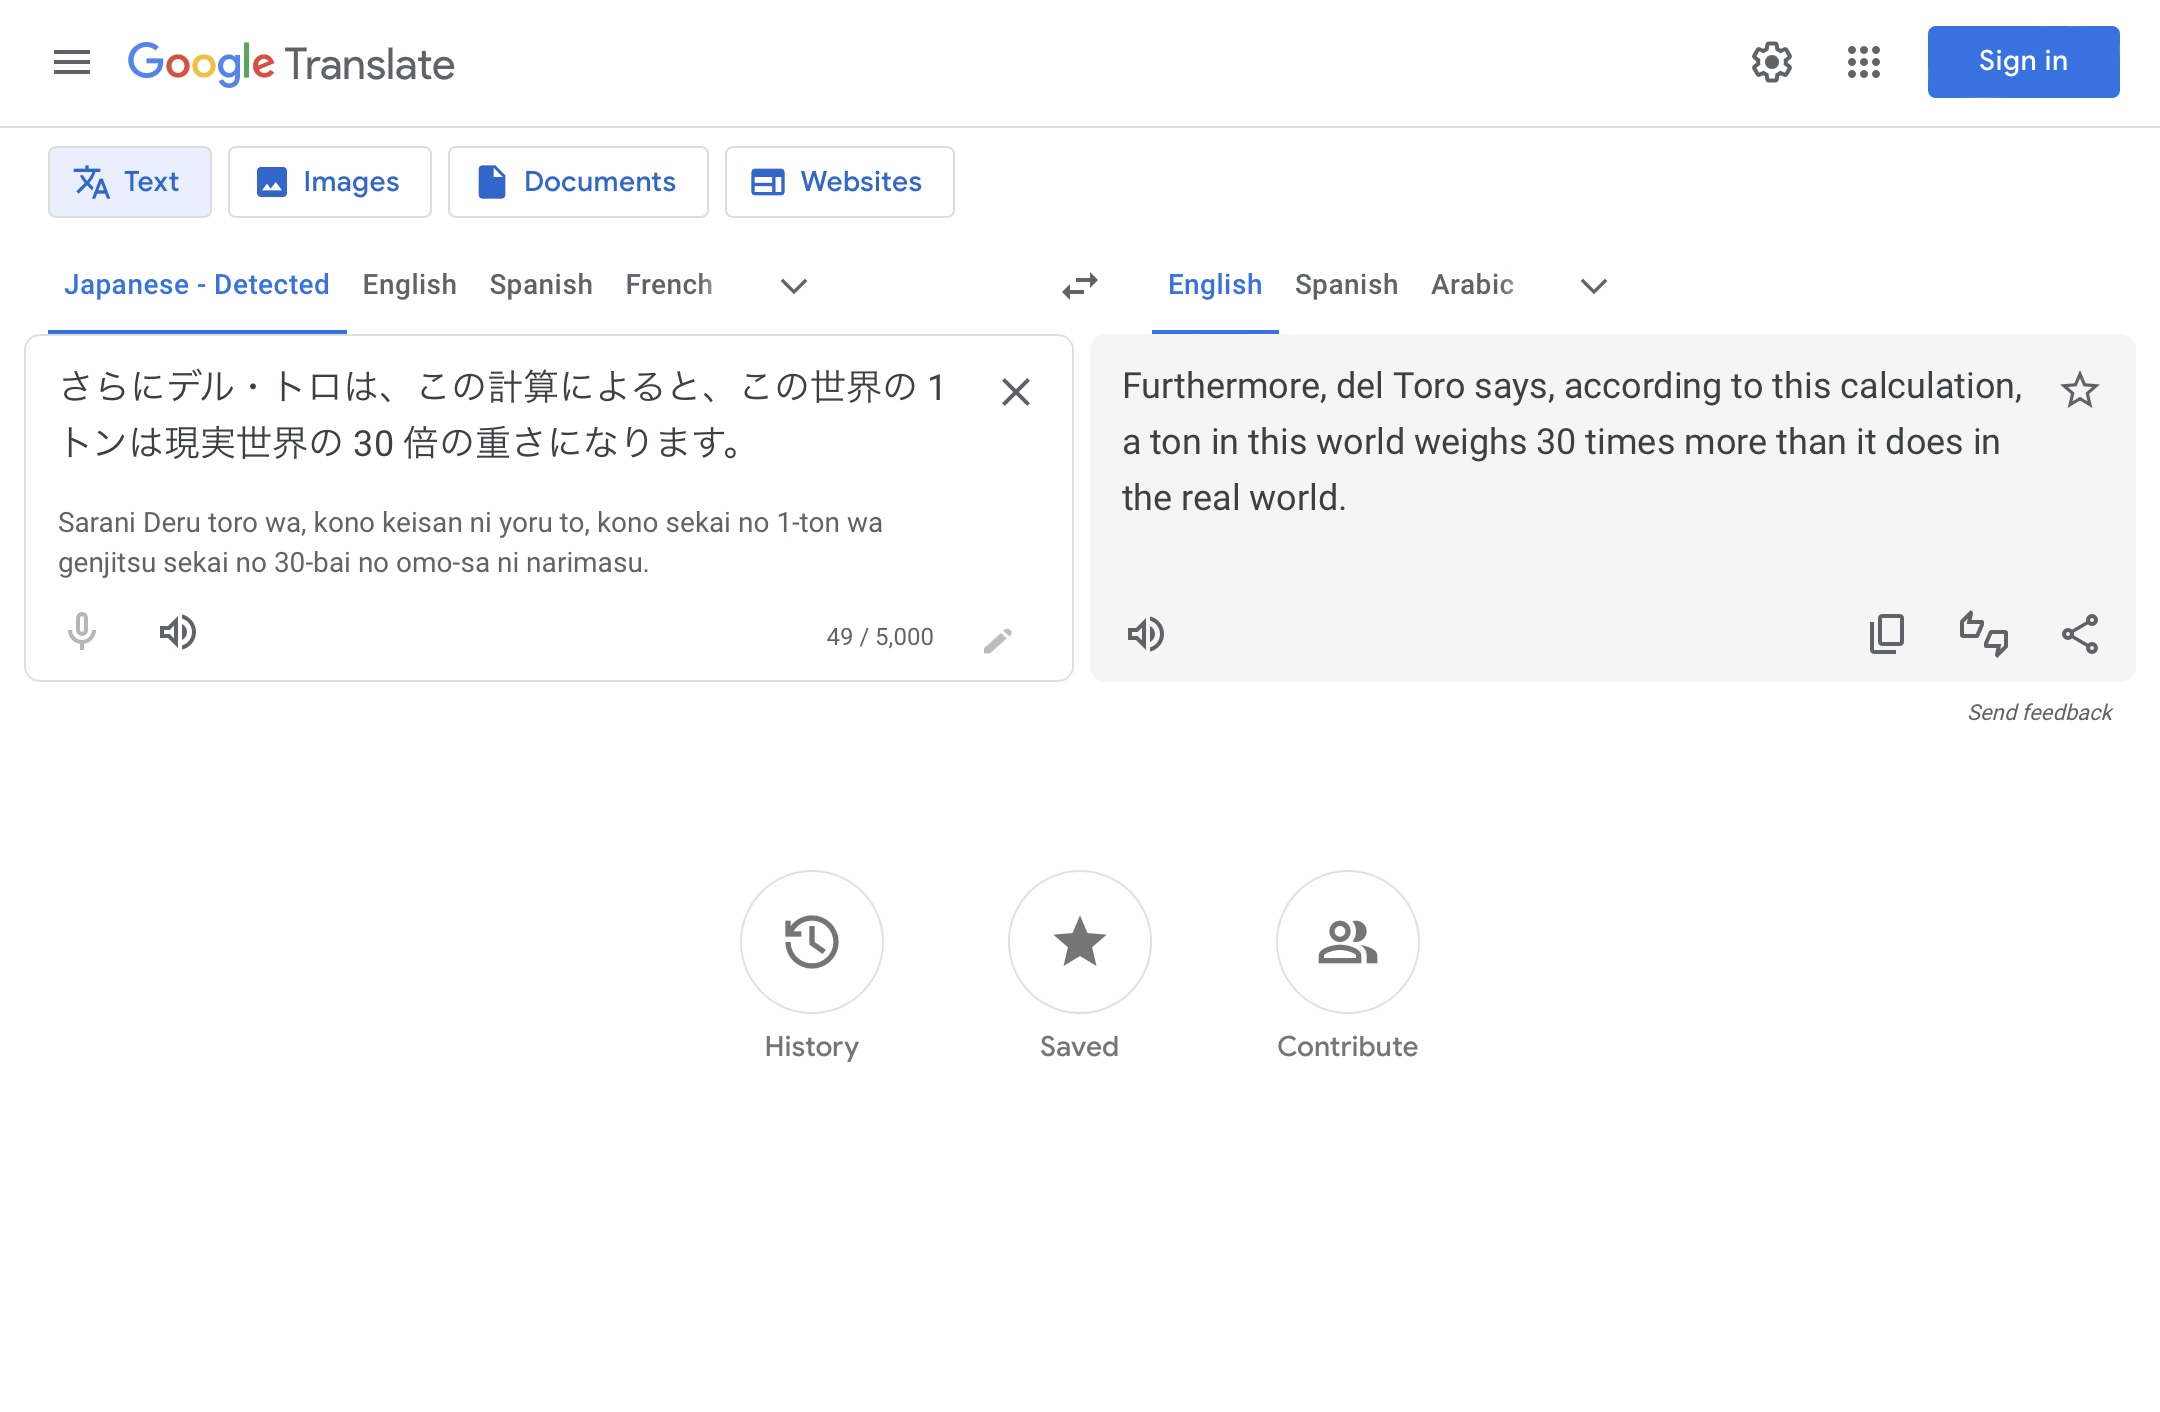The width and height of the screenshot is (2160, 1412).
Task: Open the main hamburger menu
Action: [x=72, y=63]
